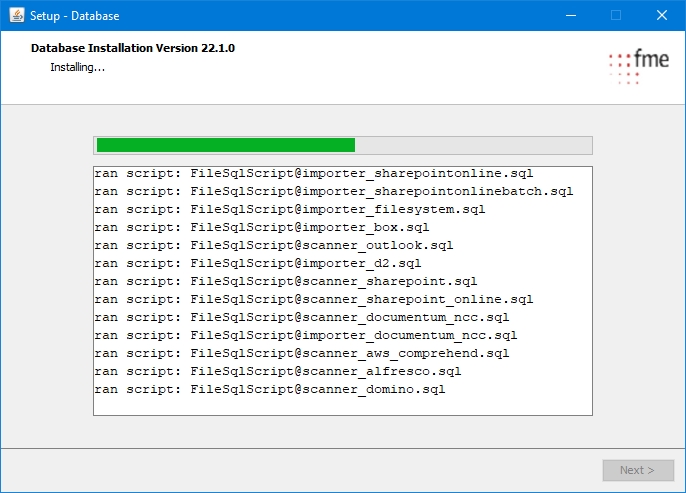Click the disabled Next > button
Image resolution: width=686 pixels, height=493 pixels.
pos(637,470)
